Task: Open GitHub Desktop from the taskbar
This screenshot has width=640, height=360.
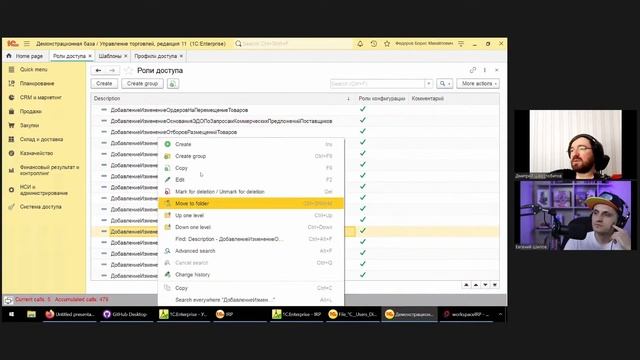Action: (126, 314)
